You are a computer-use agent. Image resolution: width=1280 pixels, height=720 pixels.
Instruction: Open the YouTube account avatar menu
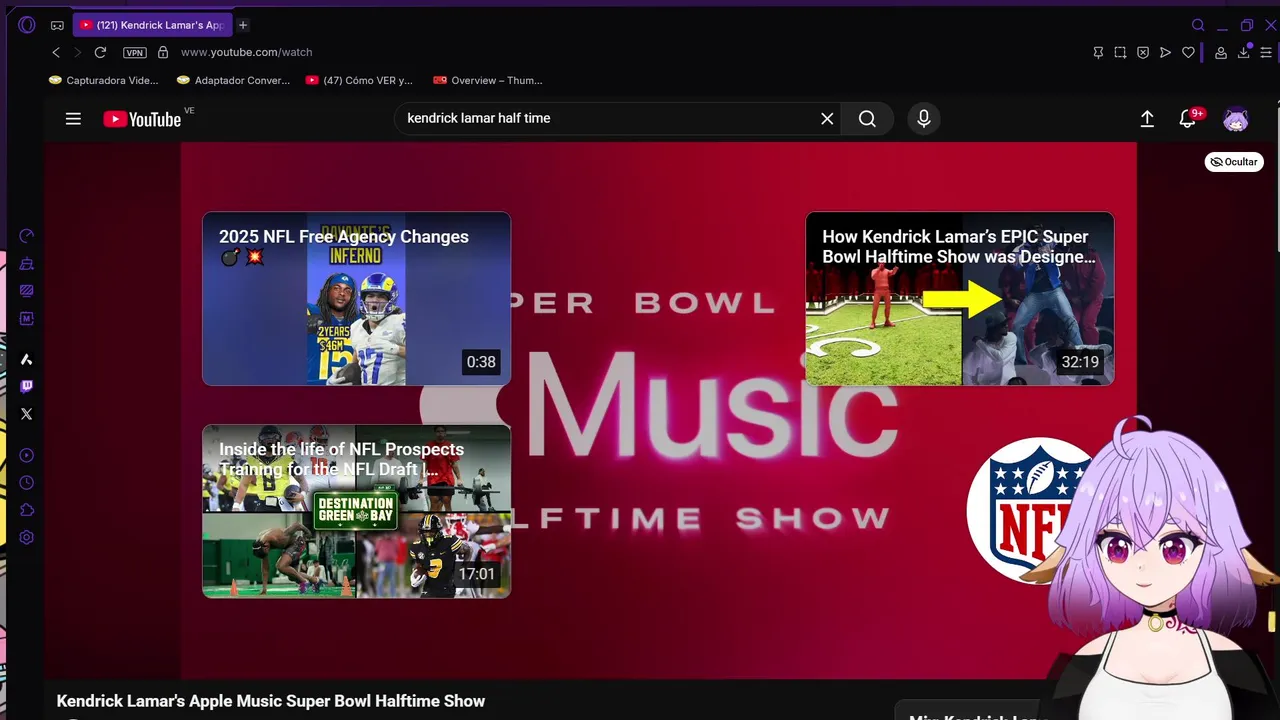(x=1236, y=118)
